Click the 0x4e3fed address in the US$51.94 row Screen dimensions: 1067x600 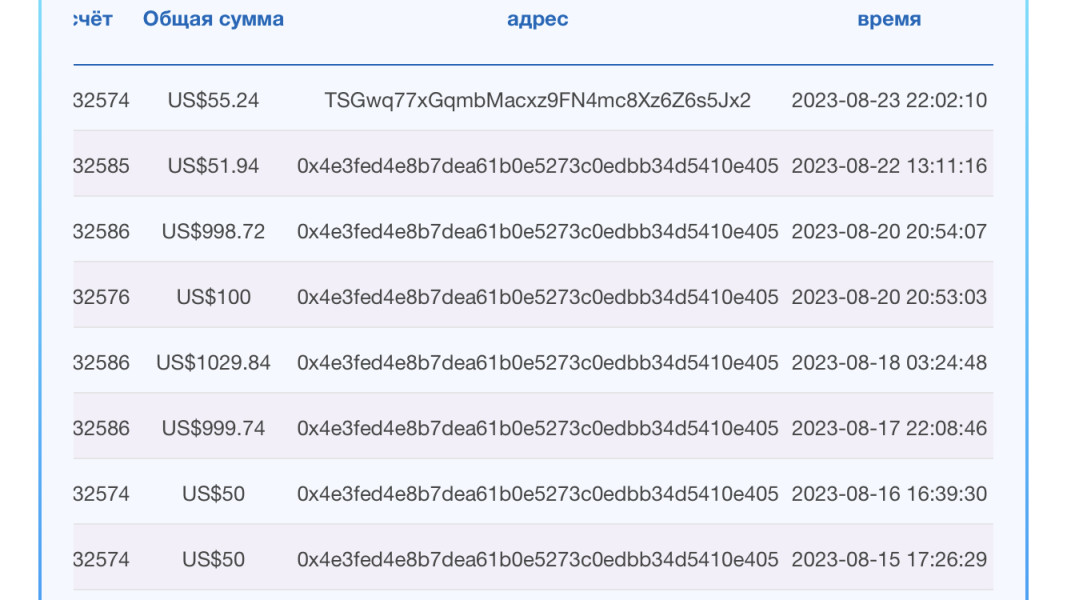click(x=537, y=166)
